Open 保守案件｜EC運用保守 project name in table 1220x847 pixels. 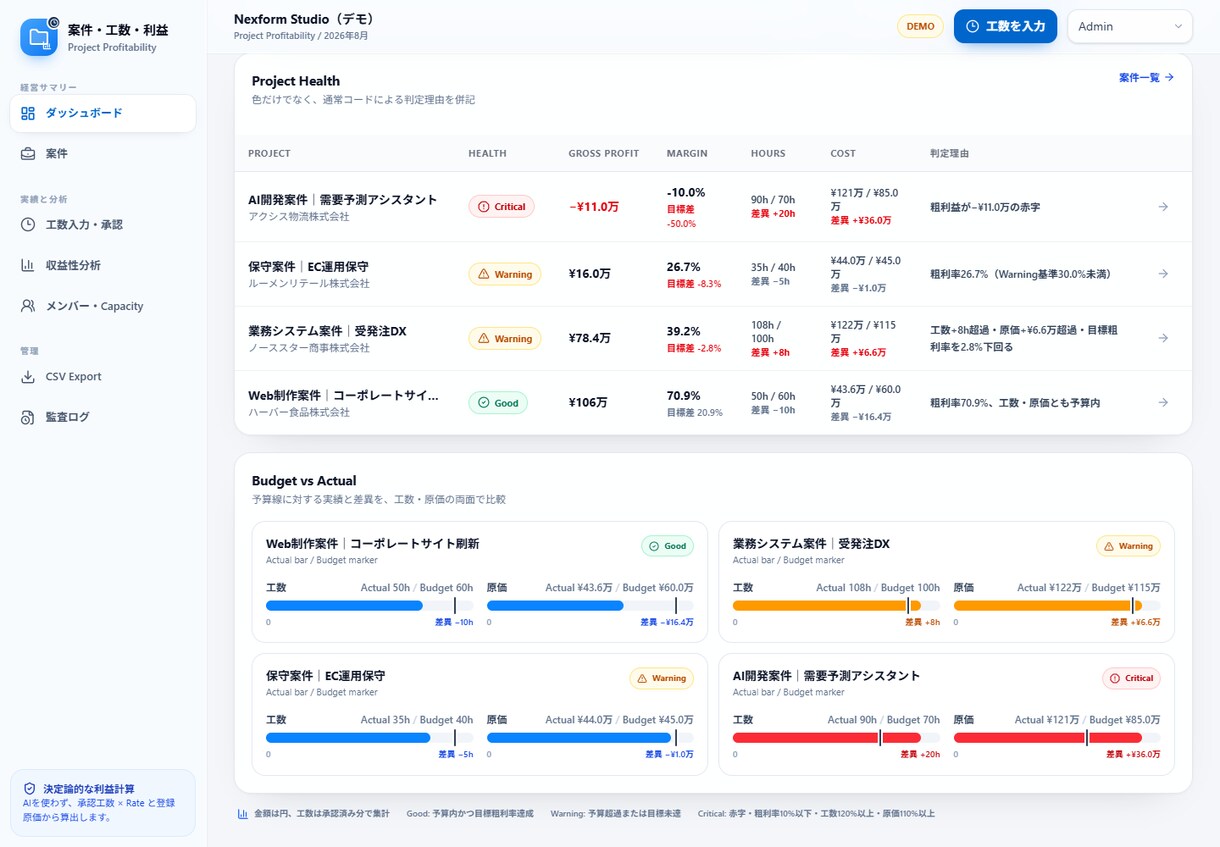(308, 267)
